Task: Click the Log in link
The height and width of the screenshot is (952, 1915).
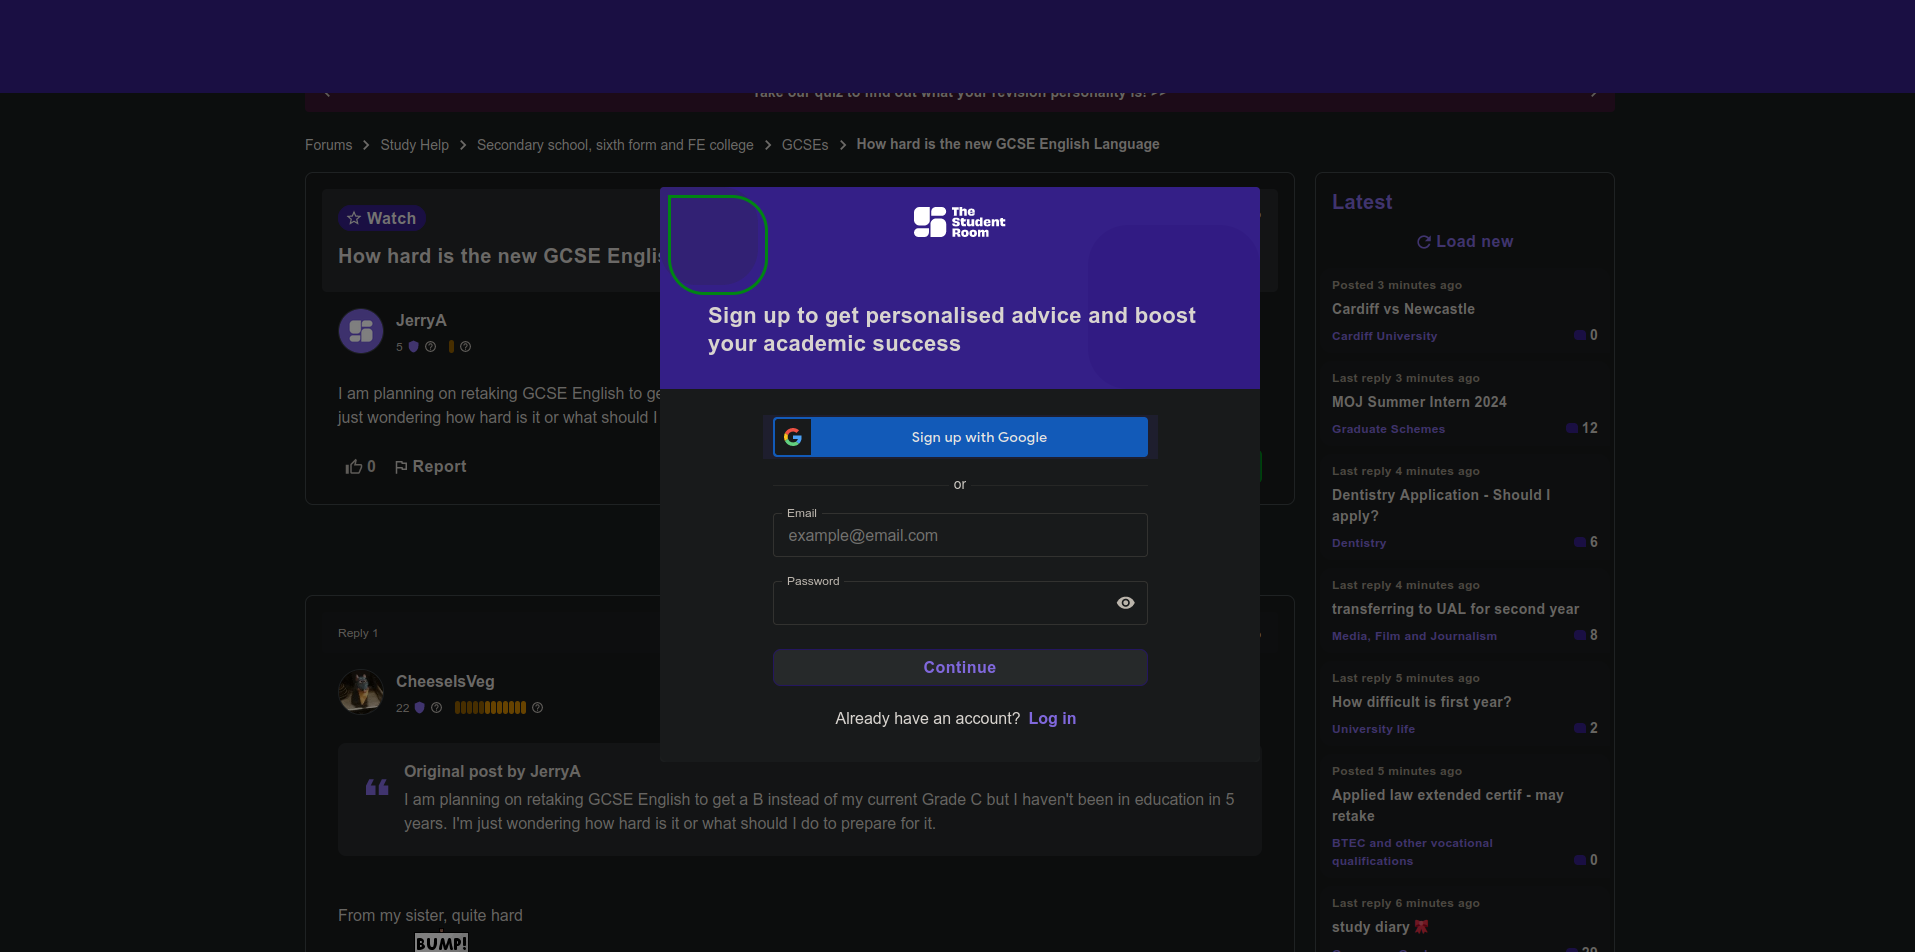Action: pyautogui.click(x=1051, y=718)
